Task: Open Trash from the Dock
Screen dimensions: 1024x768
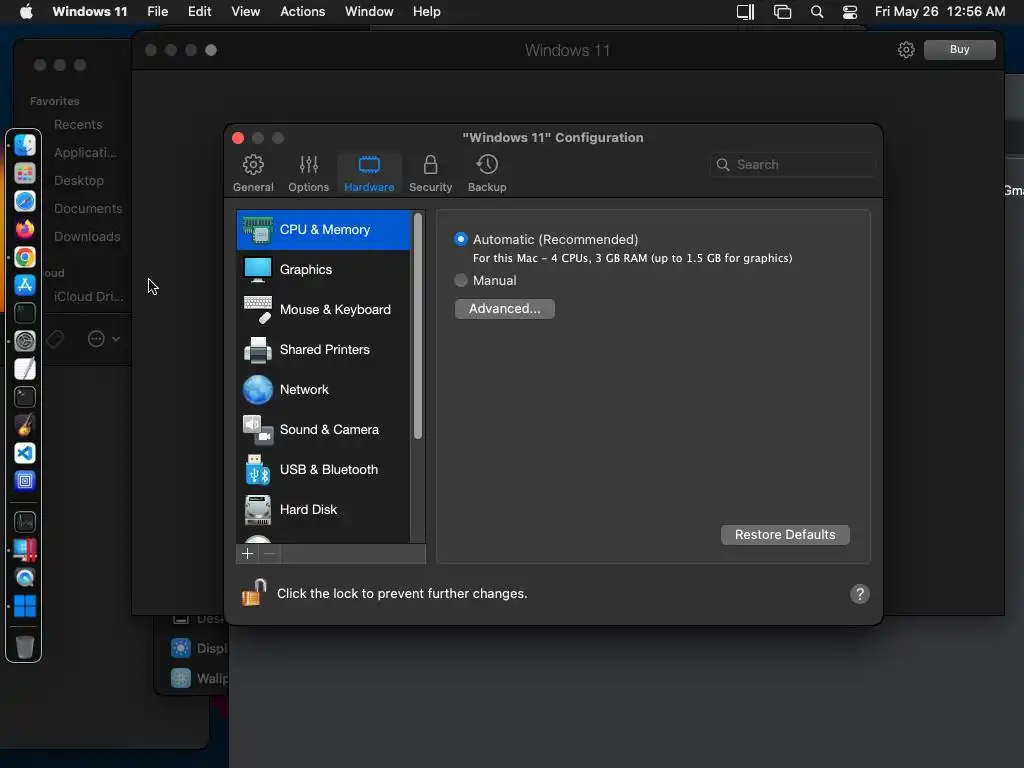Action: click(25, 647)
